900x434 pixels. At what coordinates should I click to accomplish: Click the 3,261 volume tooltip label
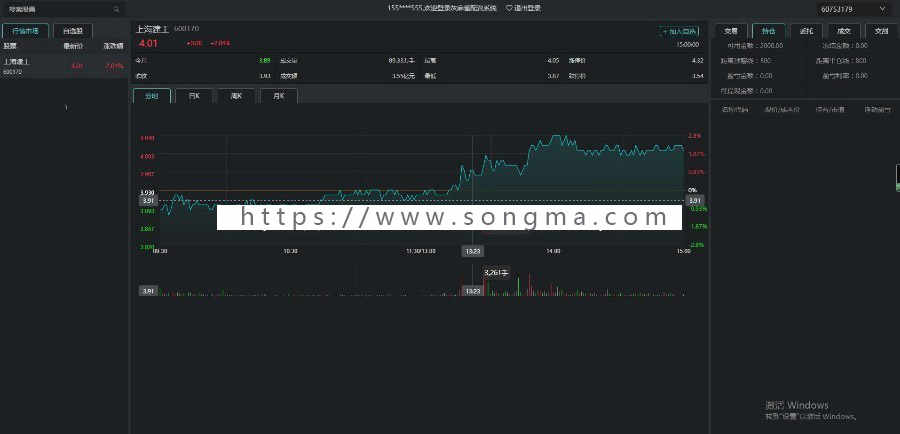[496, 273]
